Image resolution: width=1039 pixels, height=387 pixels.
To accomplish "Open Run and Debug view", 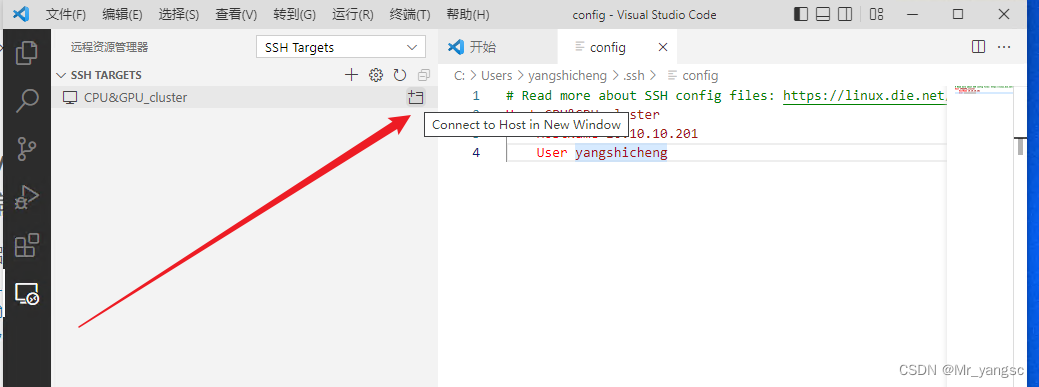I will click(x=27, y=197).
